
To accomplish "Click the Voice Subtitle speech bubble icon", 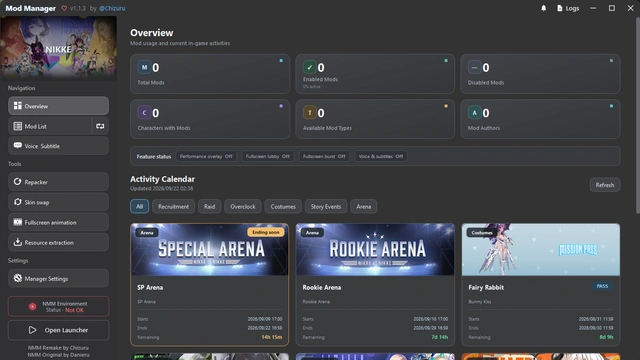I will pos(18,145).
